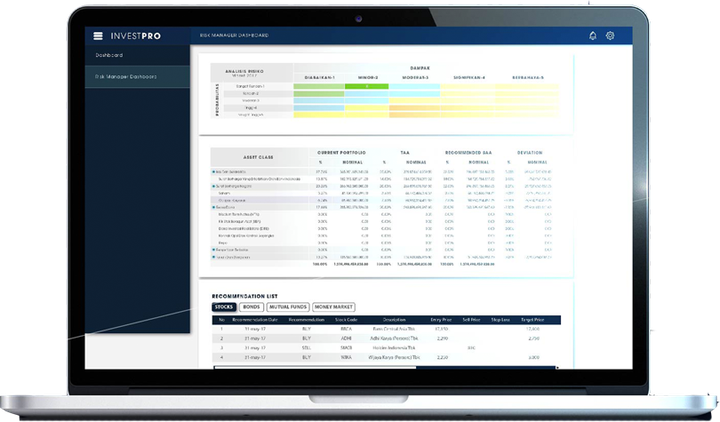Expand the first asset class row bullet
The width and height of the screenshot is (720, 422).
214,172
